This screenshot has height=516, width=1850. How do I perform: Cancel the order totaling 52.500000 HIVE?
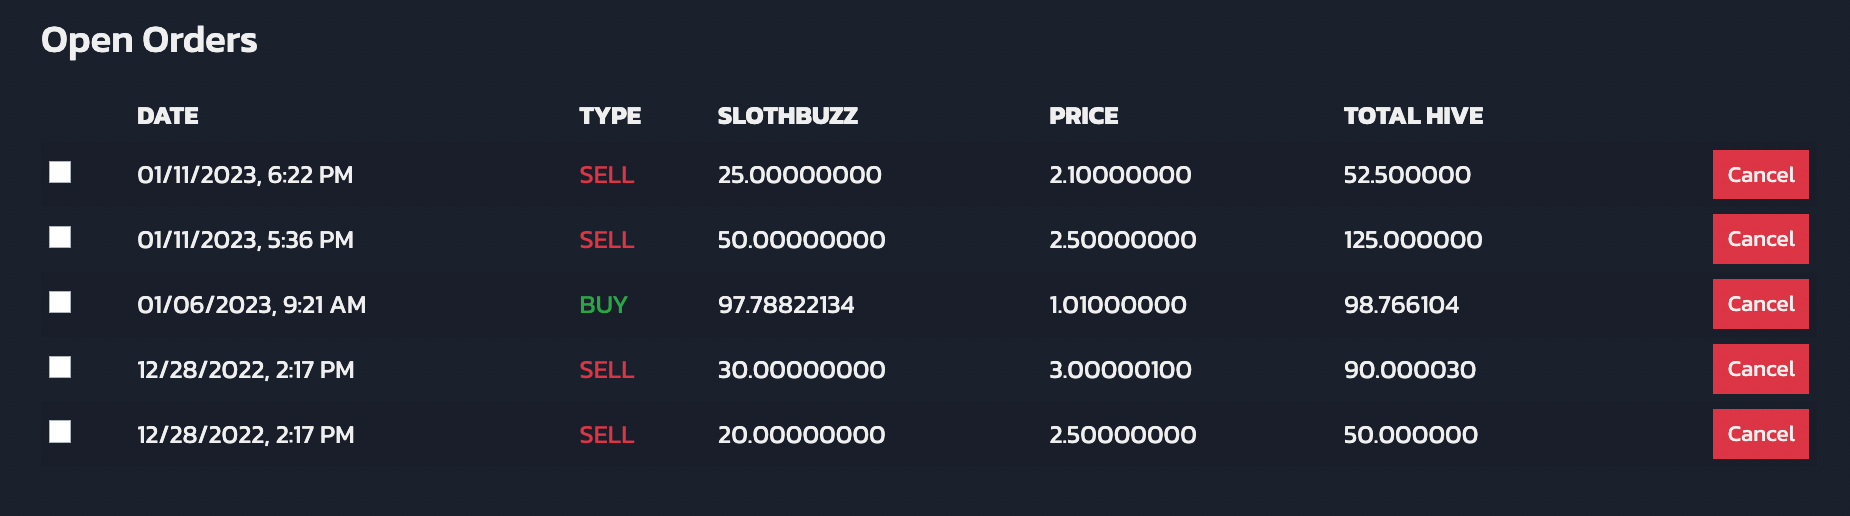(1760, 175)
